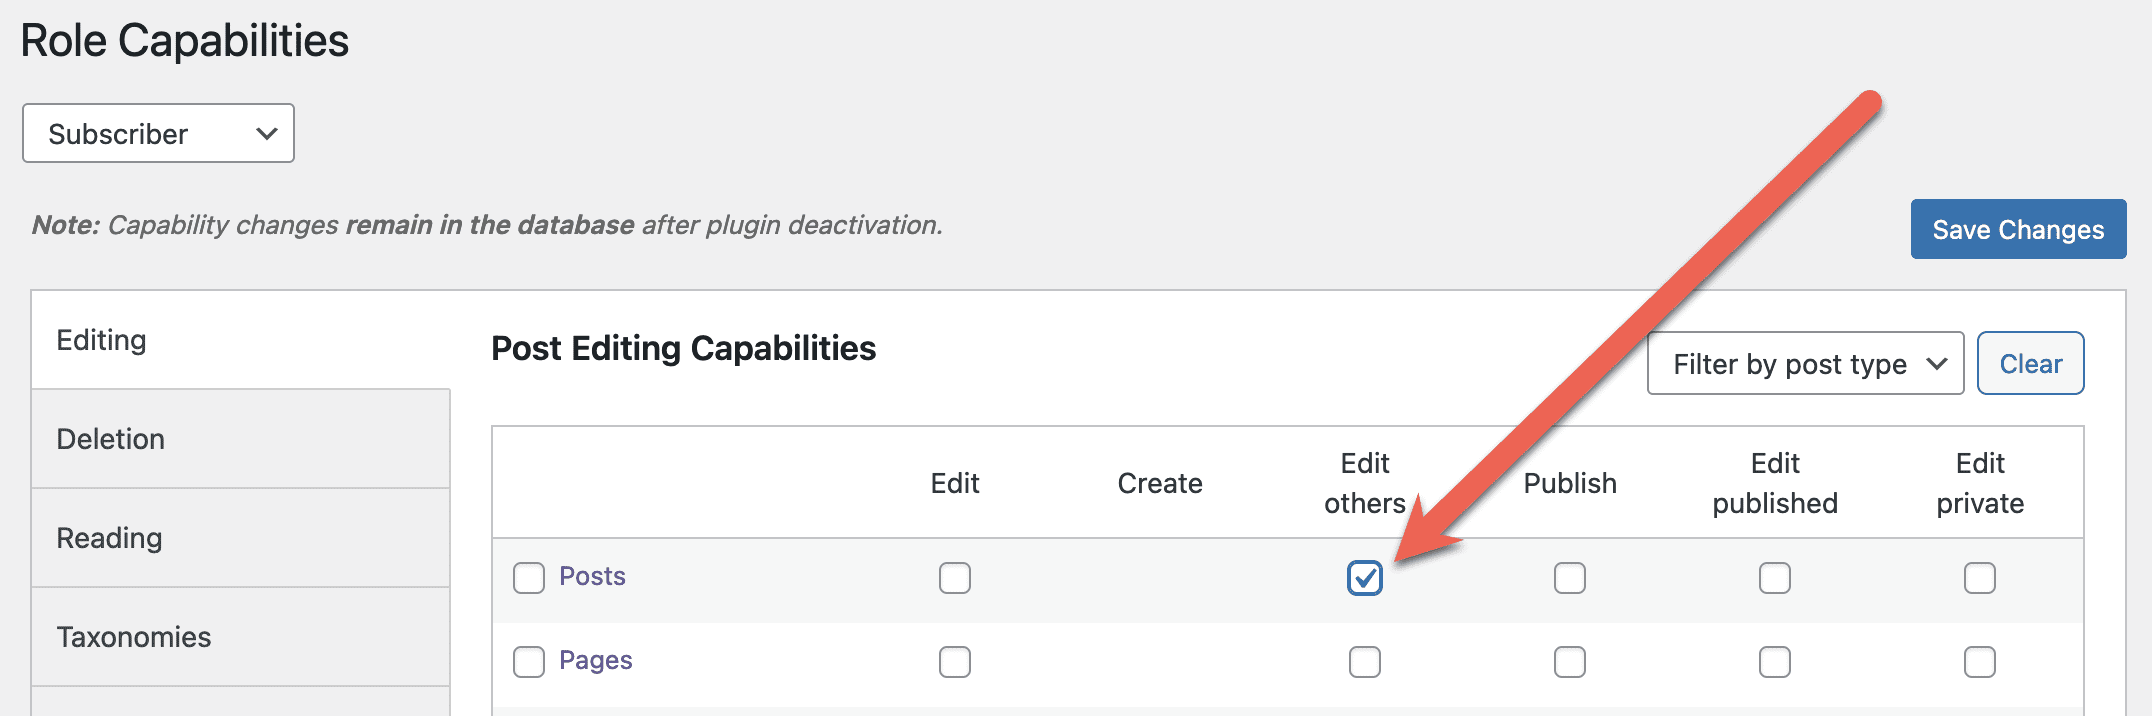Expand the Filter by post type dropdown
The image size is (2152, 716).
click(1805, 363)
